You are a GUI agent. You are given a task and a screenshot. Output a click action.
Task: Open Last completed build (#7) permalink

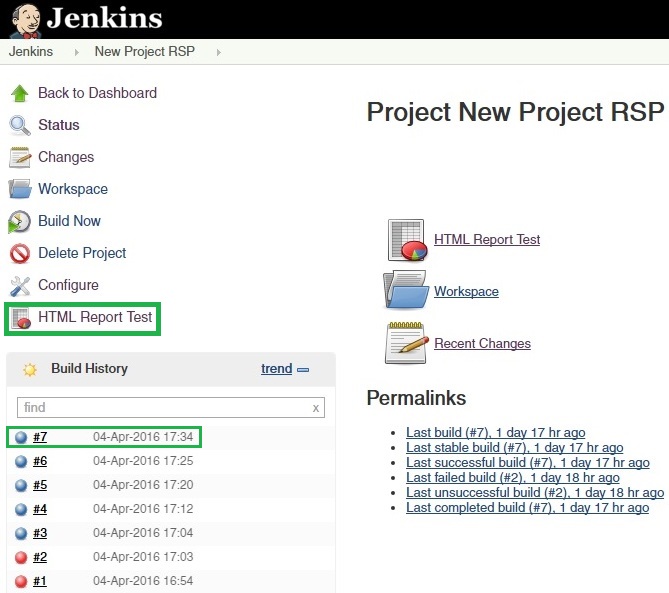pyautogui.click(x=527, y=507)
